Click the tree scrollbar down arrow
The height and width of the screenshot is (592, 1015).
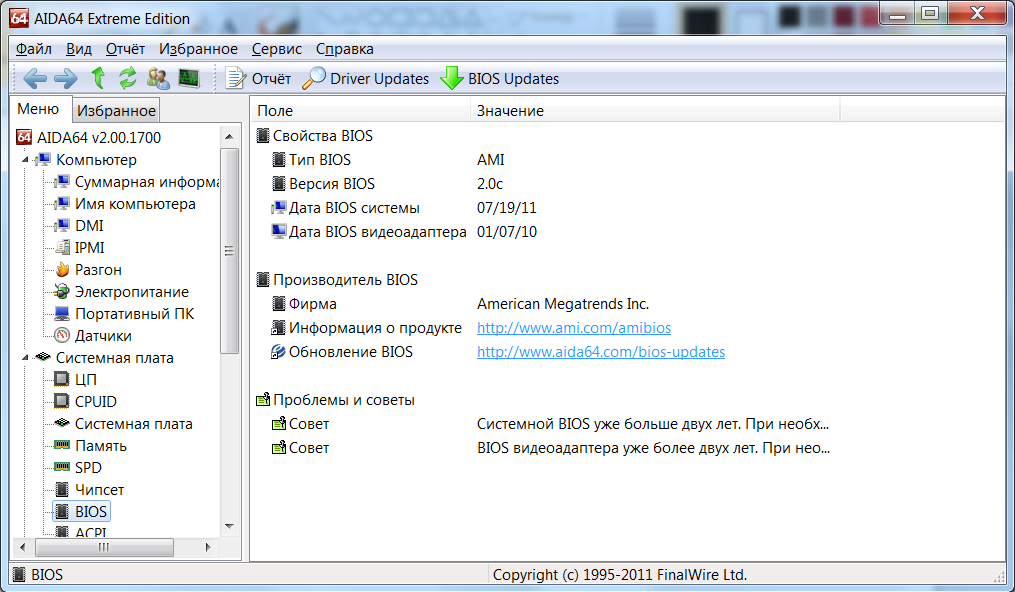[x=230, y=526]
